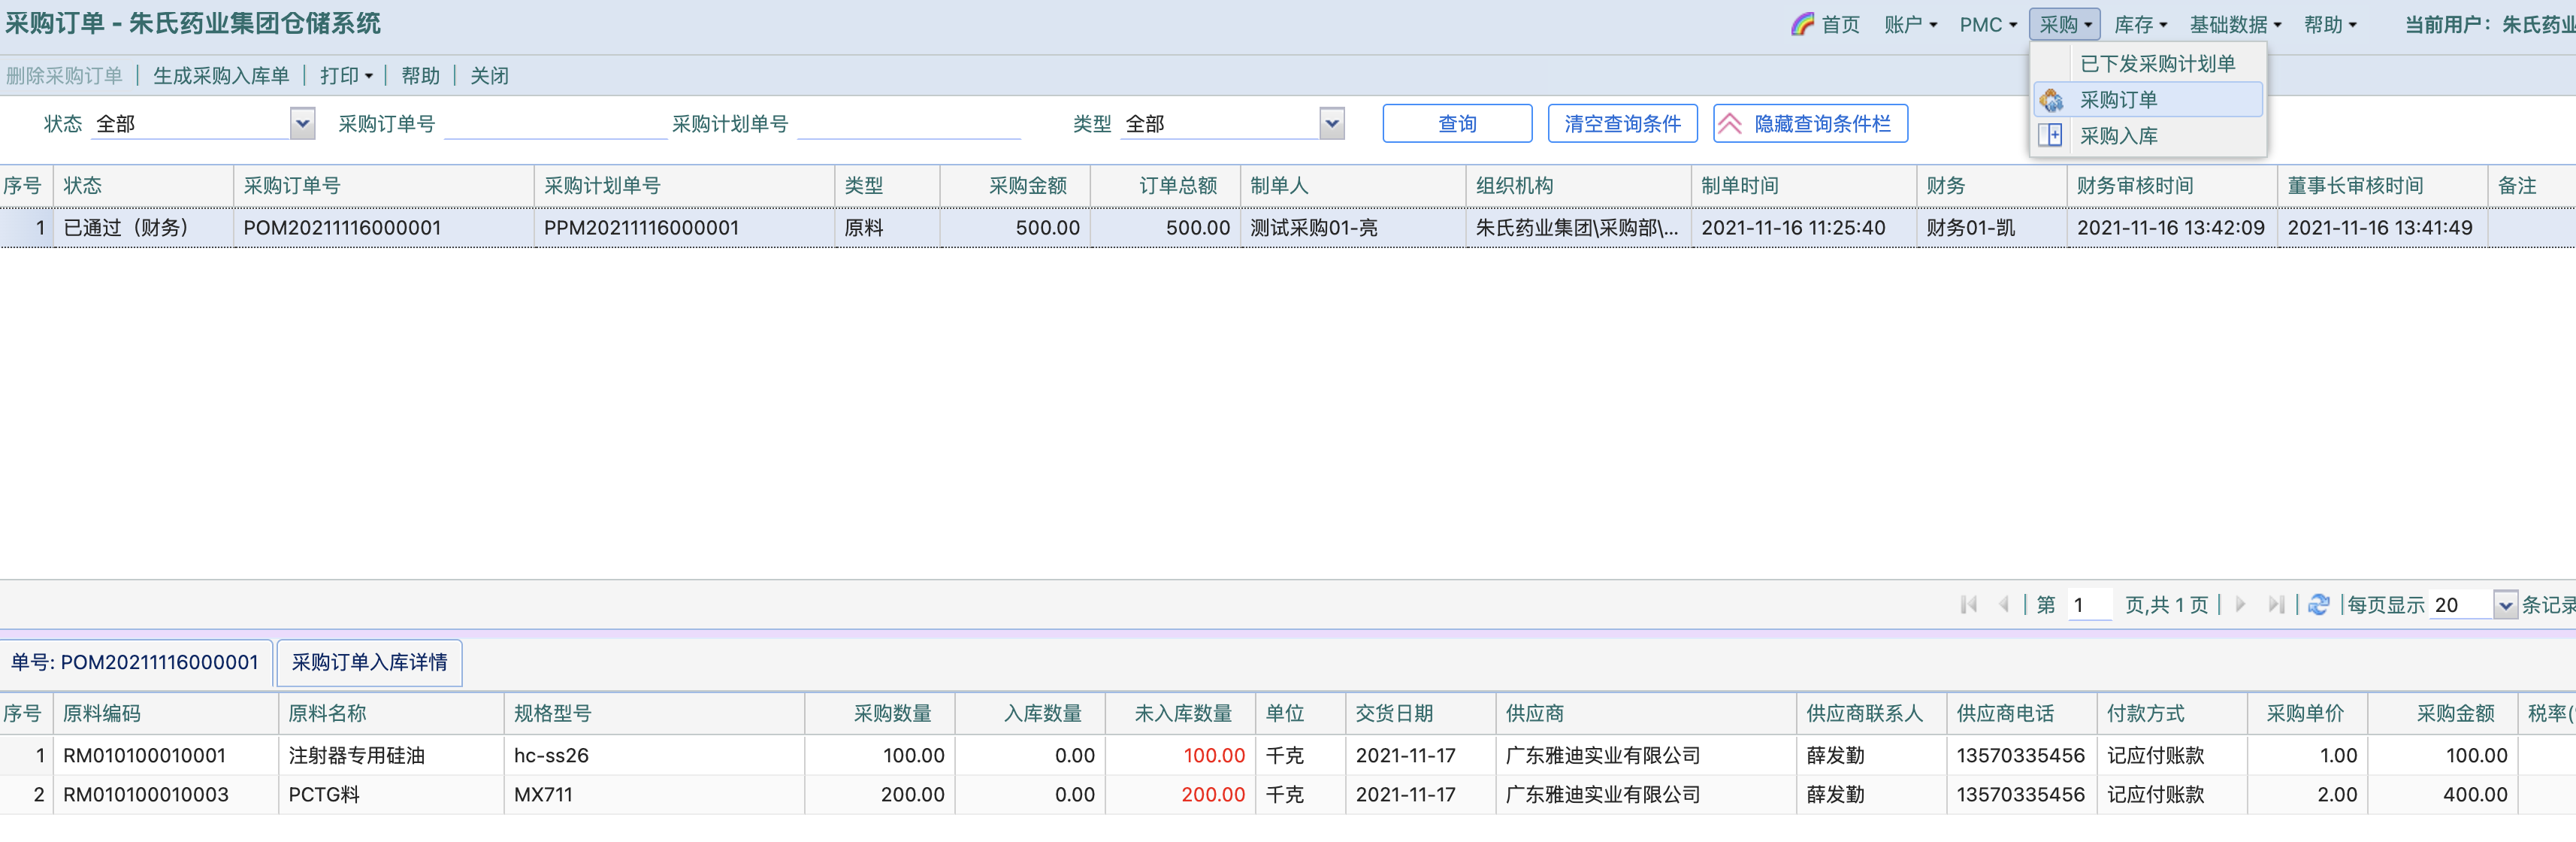Click the purchase order menu icon
Screen dimensions: 2576x842
click(x=2051, y=100)
